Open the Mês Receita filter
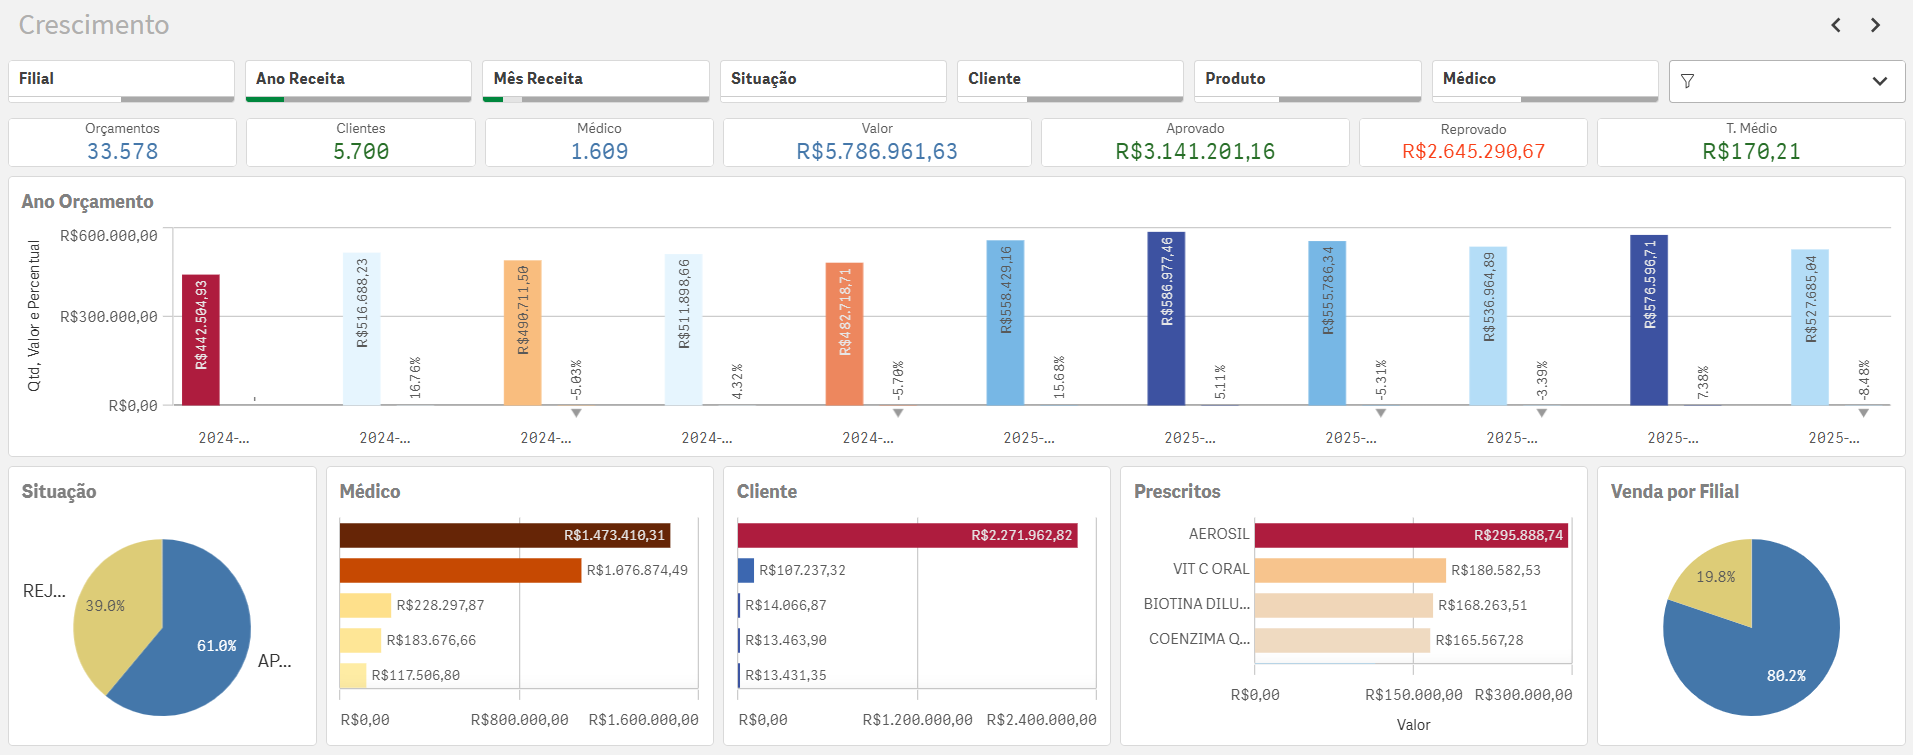The image size is (1913, 755). pos(595,79)
